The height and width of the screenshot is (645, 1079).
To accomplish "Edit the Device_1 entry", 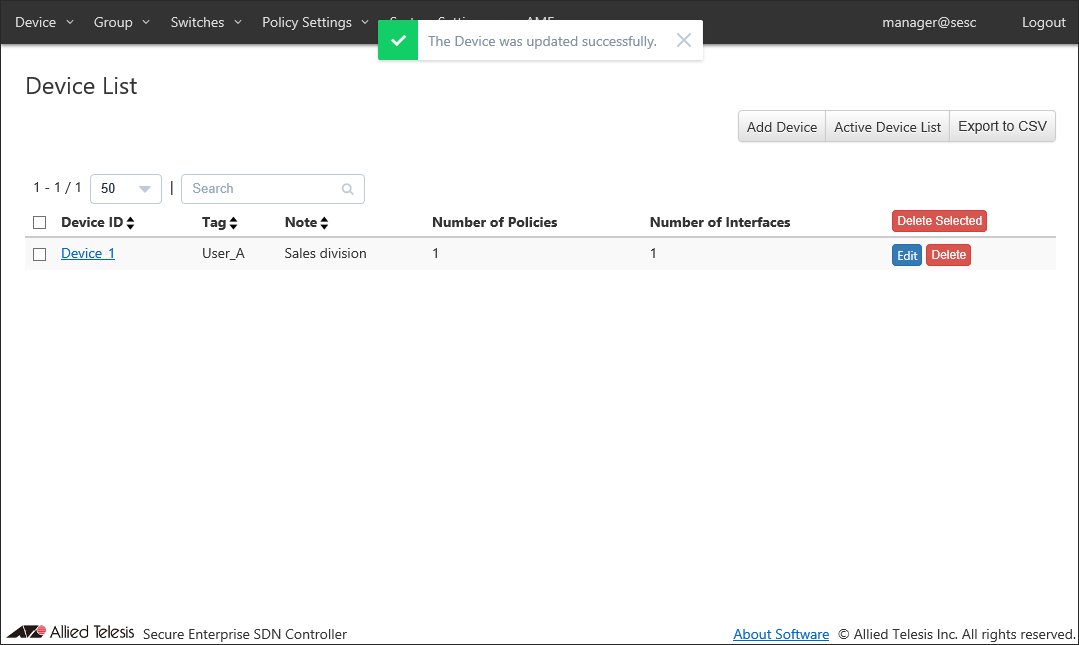I will coord(906,255).
